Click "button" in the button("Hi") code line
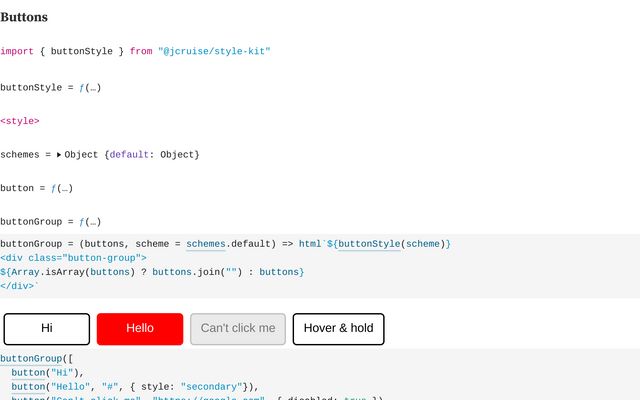This screenshot has width=640, height=400. tap(28, 372)
